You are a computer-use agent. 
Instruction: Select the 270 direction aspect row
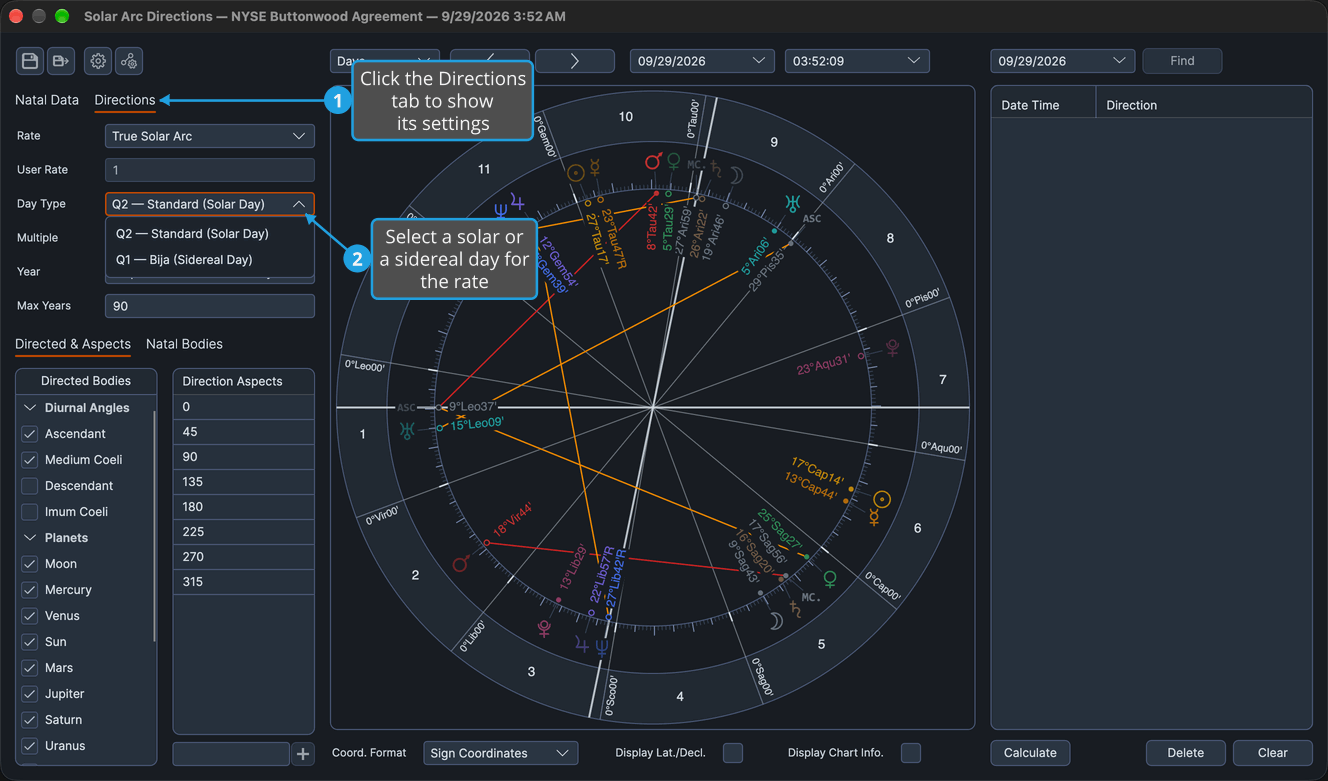pyautogui.click(x=244, y=557)
